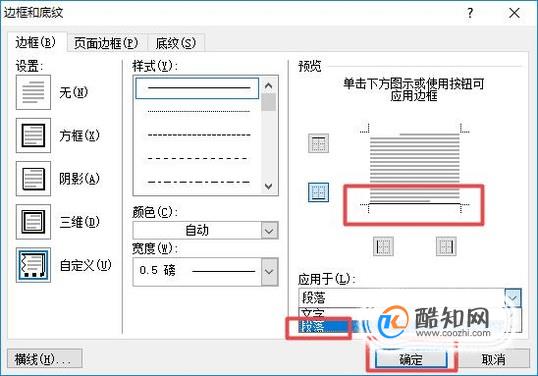Choose the 方框 (Box) border setting icon
The height and width of the screenshot is (376, 538).
(33, 136)
